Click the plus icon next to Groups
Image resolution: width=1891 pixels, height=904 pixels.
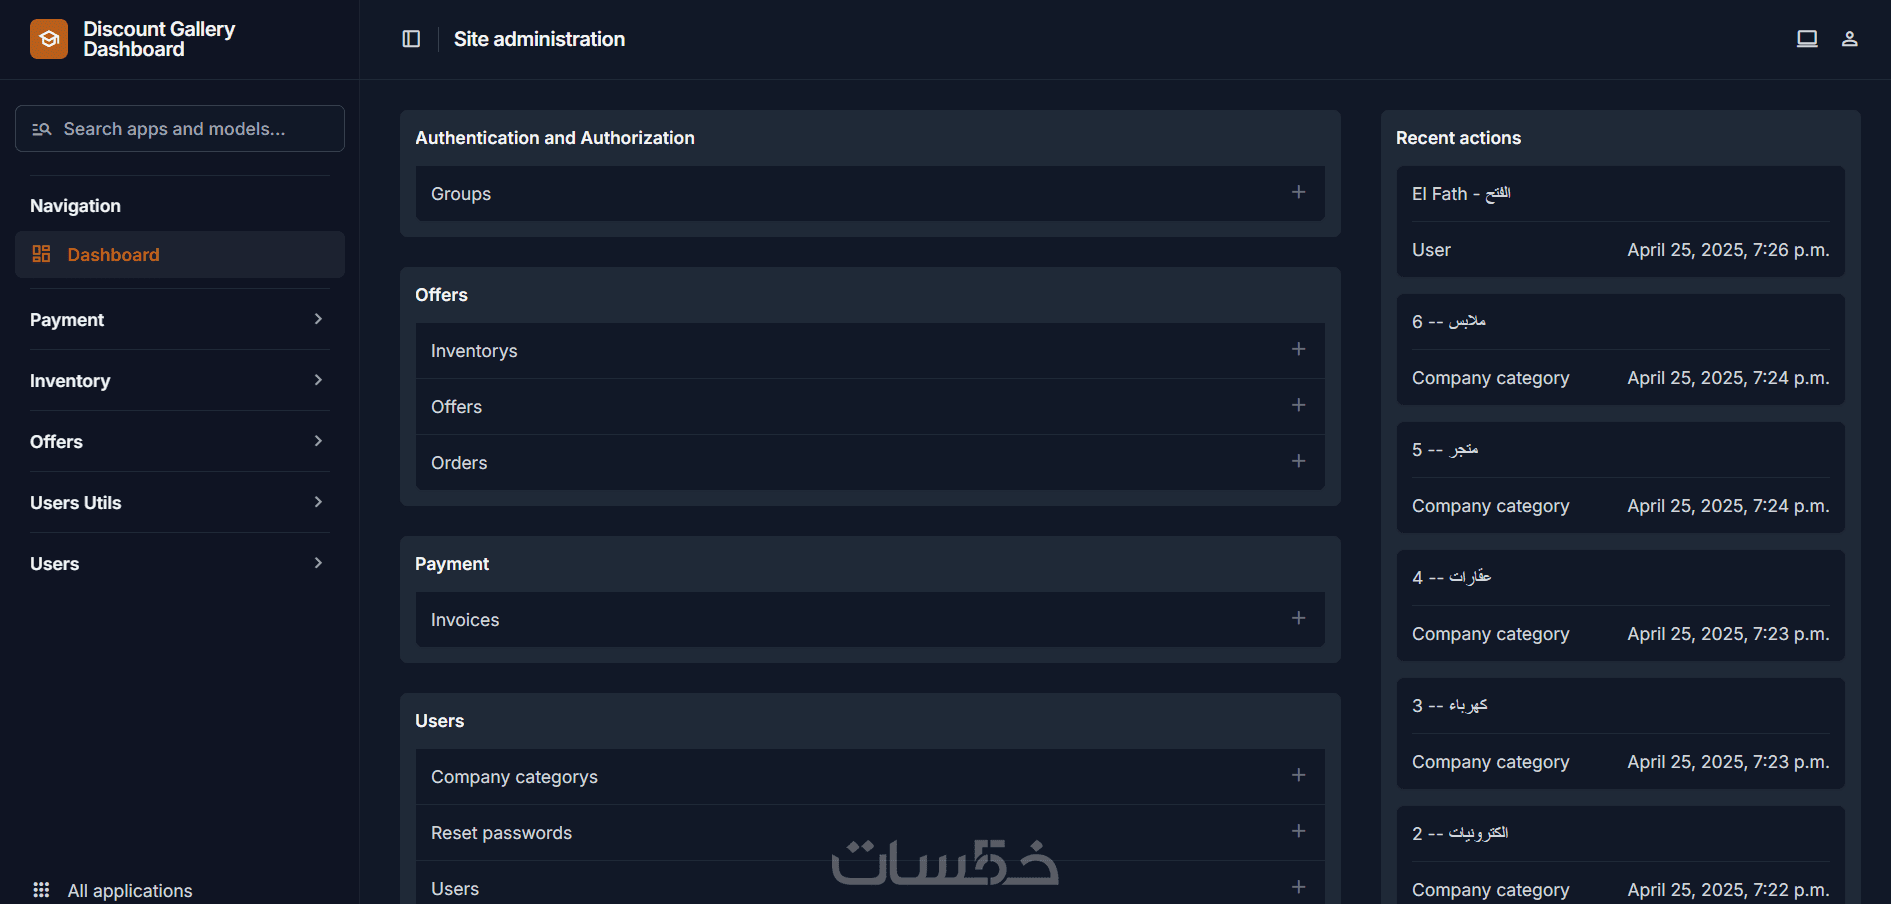[x=1299, y=192]
